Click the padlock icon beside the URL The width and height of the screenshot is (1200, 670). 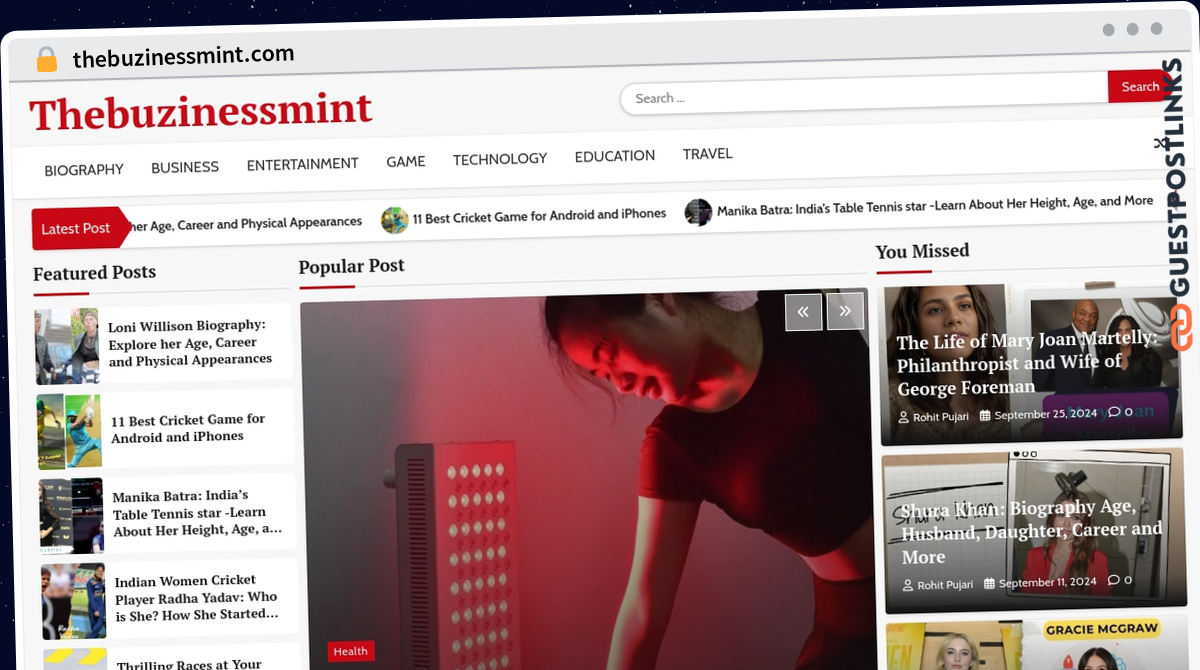coord(46,59)
